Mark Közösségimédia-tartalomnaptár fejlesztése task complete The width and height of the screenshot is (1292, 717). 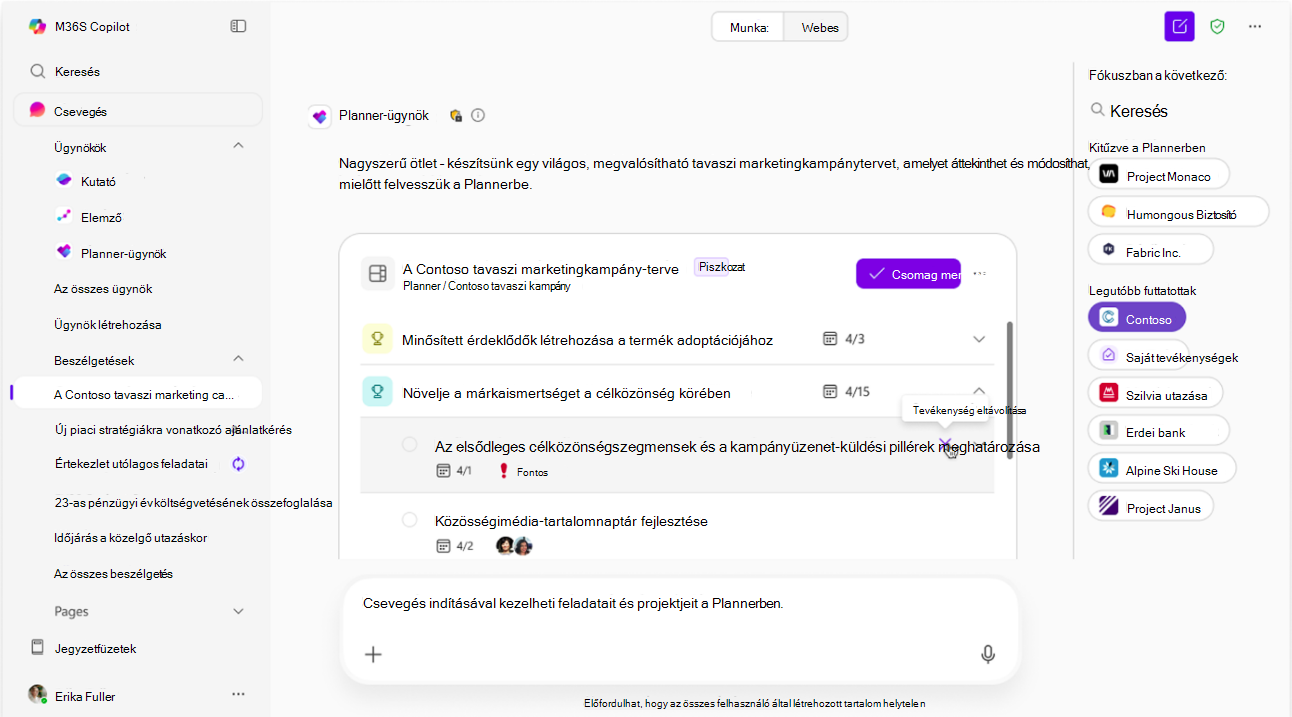(x=409, y=520)
